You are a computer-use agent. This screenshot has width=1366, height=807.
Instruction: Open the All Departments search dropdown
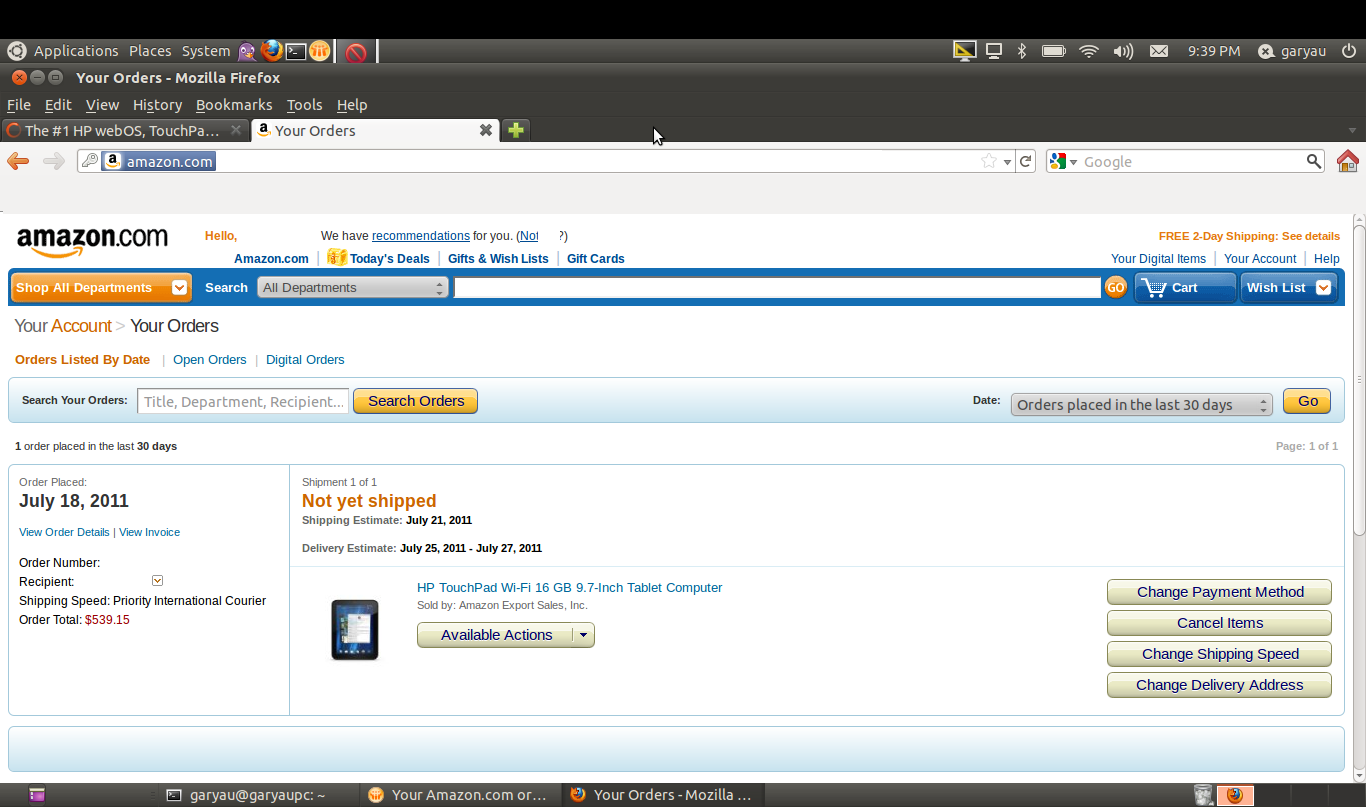(x=352, y=288)
